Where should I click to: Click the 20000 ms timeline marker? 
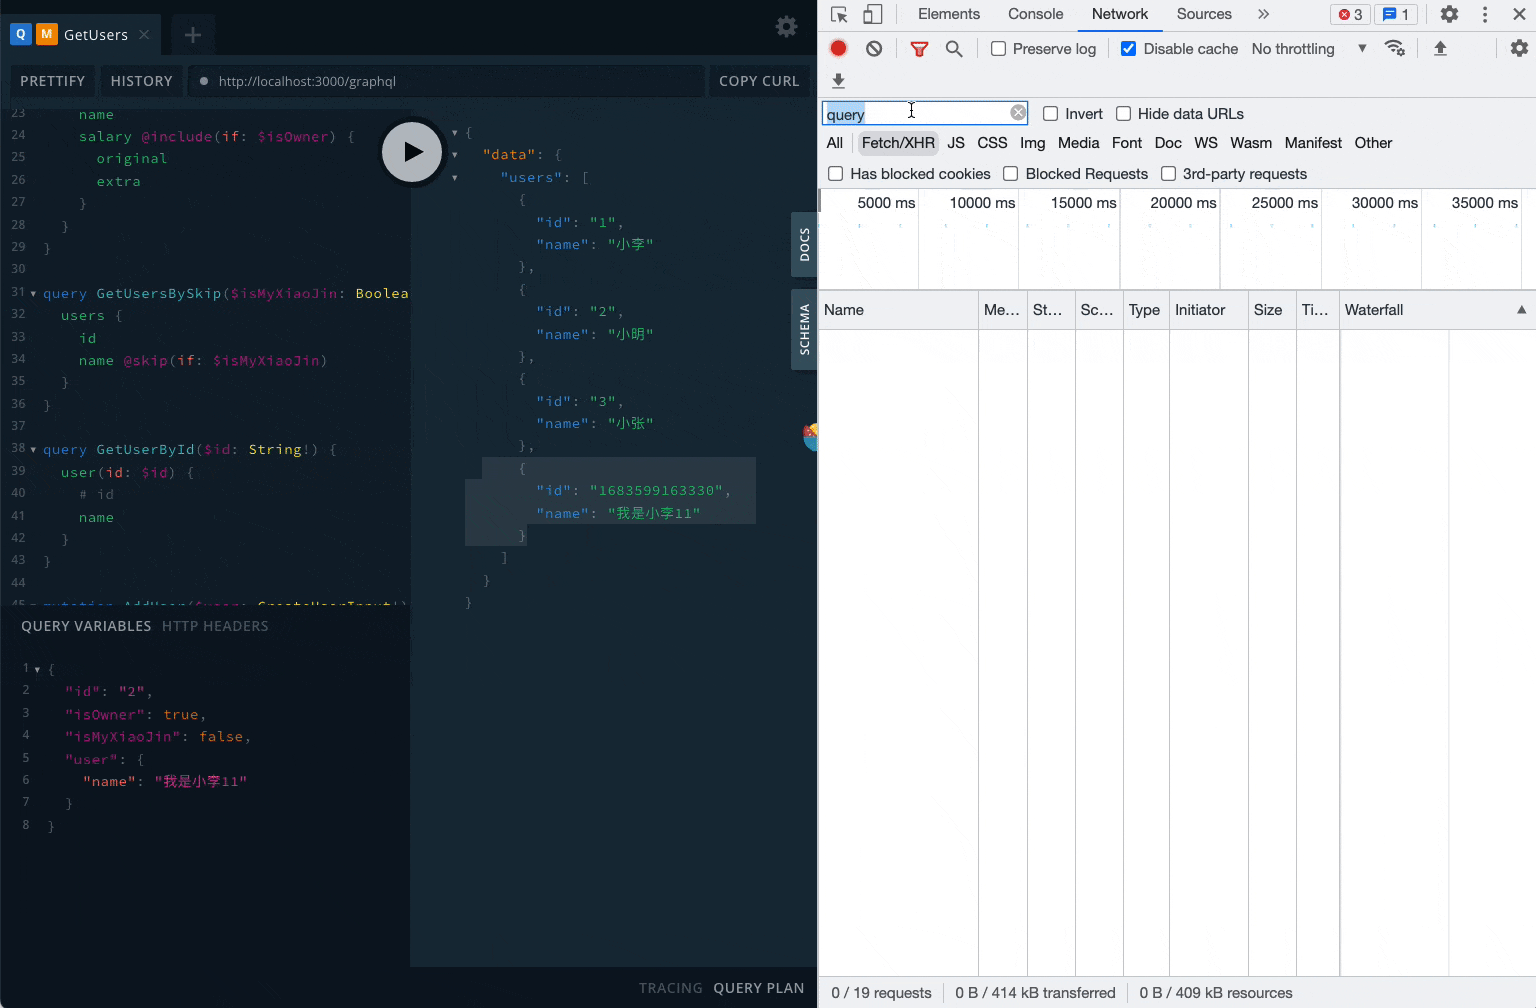pyautogui.click(x=1183, y=203)
